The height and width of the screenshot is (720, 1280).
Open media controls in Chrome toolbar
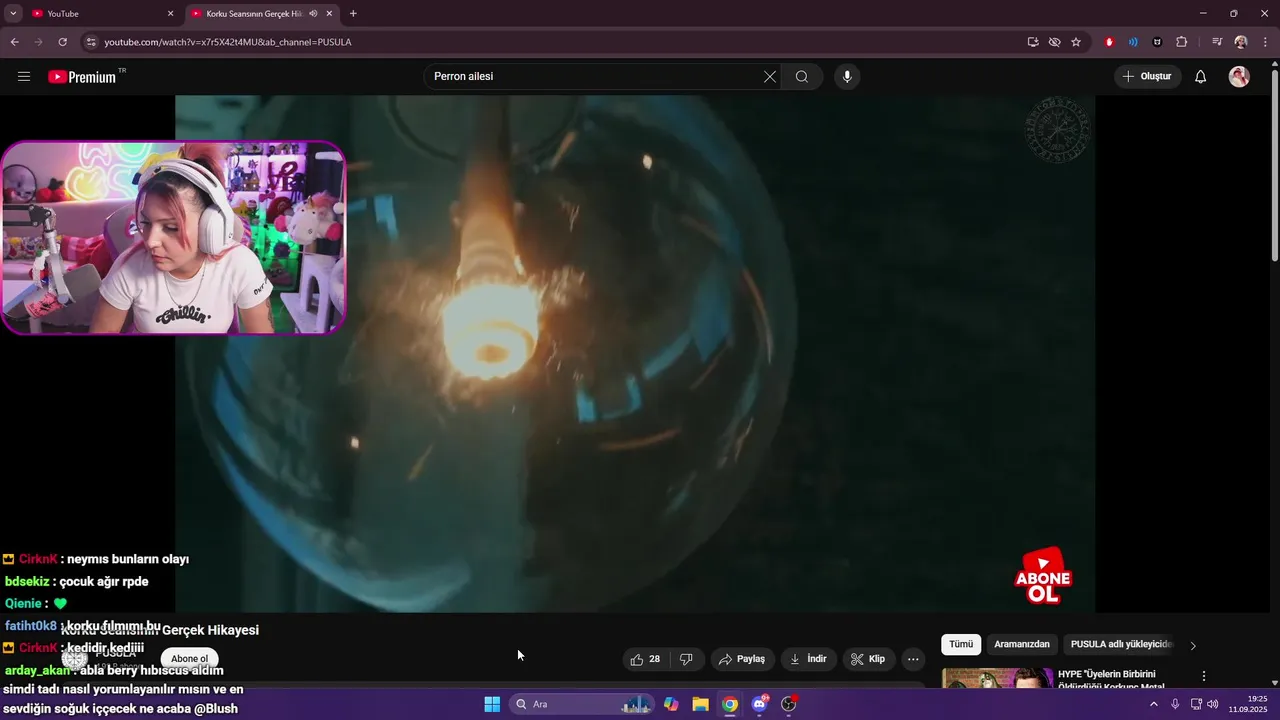[x=1217, y=42]
